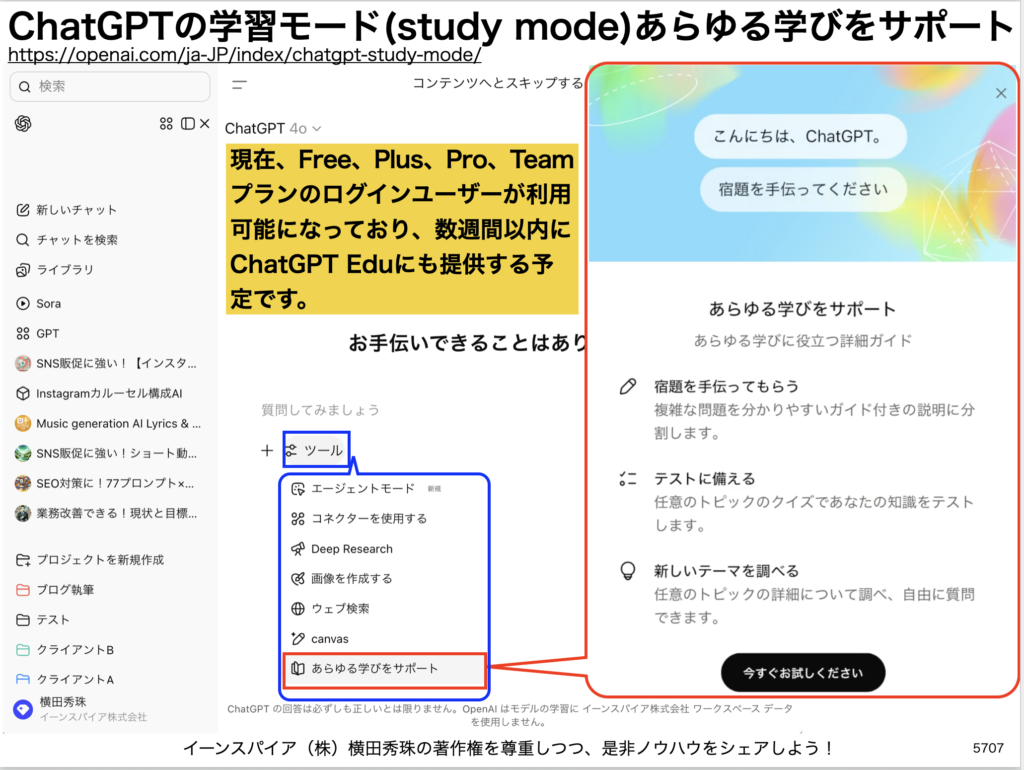1024x770 pixels.
Task: Click the plus attach button
Action: [266, 451]
